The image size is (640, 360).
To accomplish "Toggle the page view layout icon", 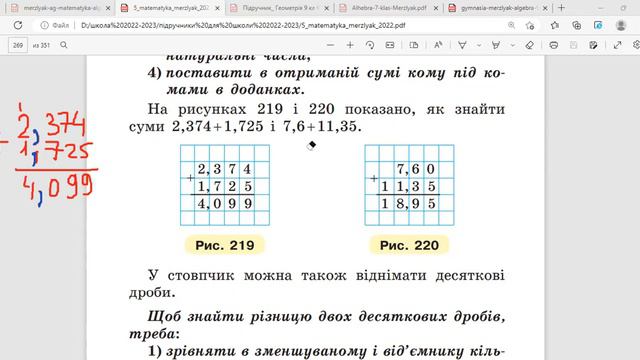I will pos(414,45).
